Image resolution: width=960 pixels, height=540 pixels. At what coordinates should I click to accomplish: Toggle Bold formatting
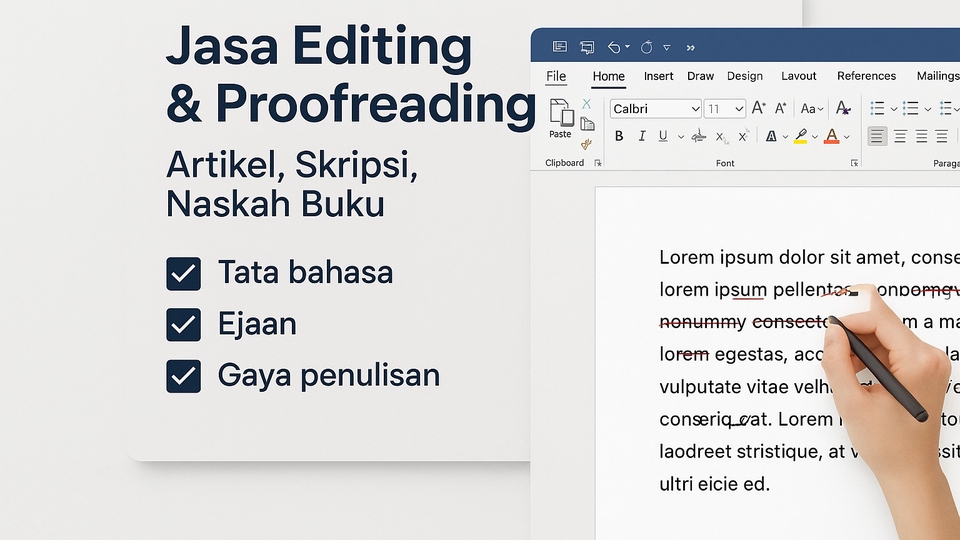619,136
